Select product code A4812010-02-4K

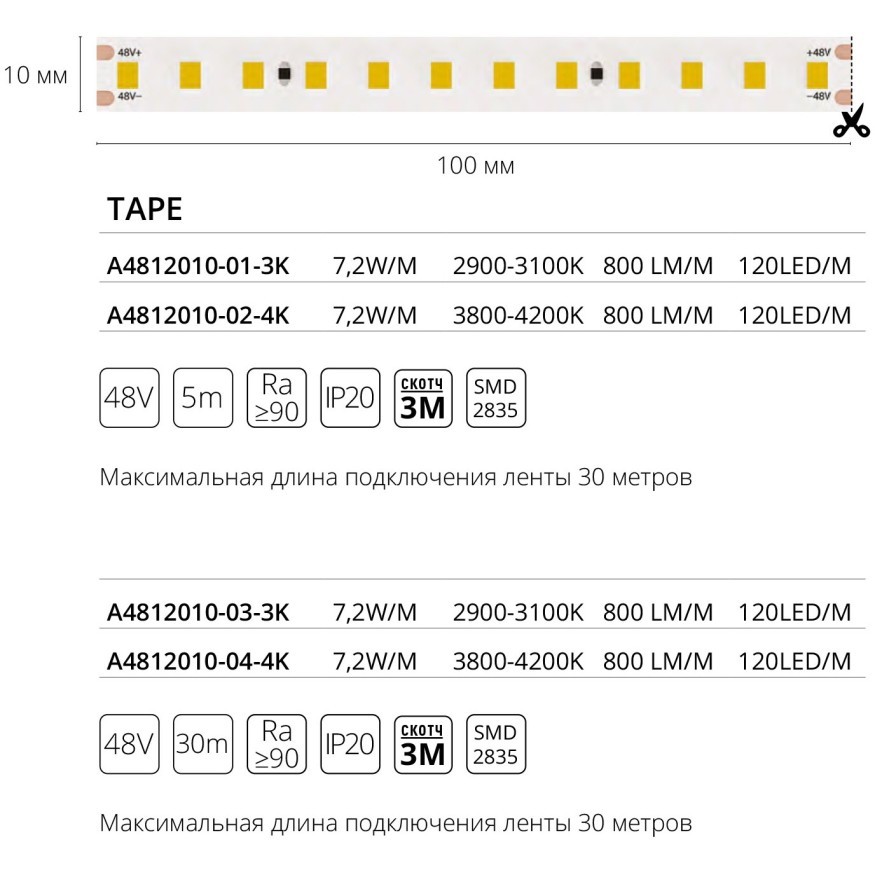198,316
